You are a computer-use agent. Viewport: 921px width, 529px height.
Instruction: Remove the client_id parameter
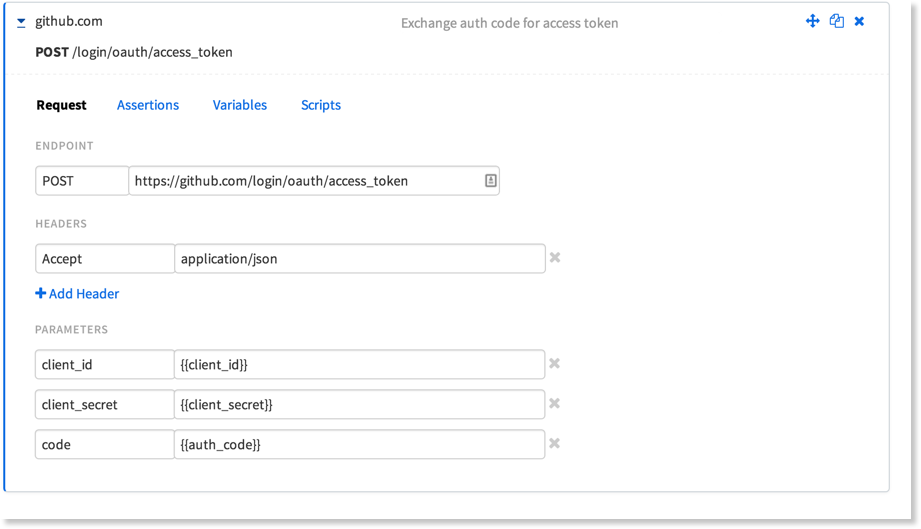coord(554,363)
